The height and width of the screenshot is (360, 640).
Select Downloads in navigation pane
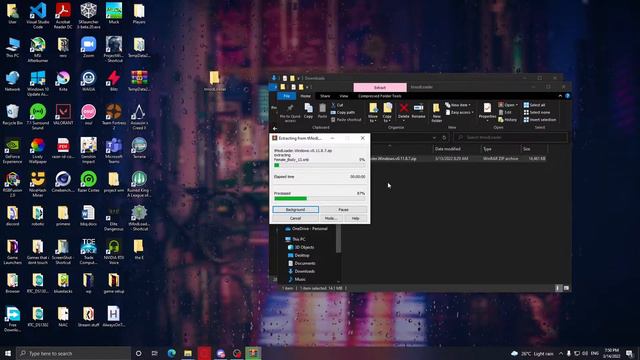pyautogui.click(x=302, y=271)
